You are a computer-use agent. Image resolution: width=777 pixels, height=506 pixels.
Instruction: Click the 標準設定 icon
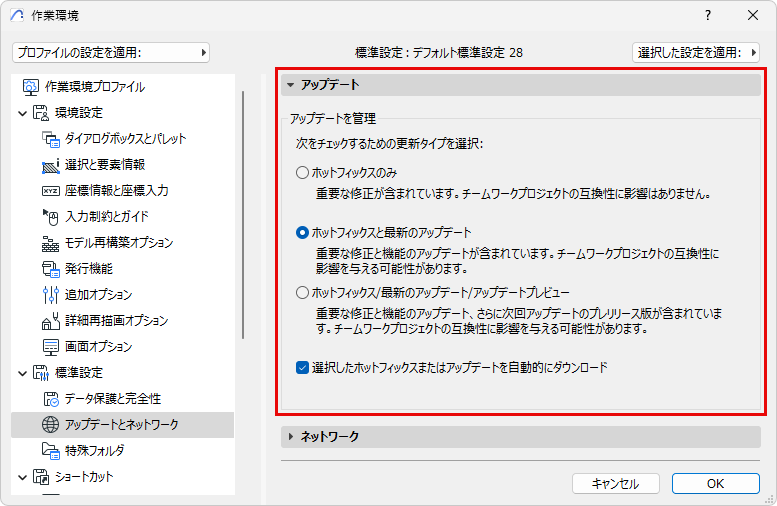click(41, 373)
